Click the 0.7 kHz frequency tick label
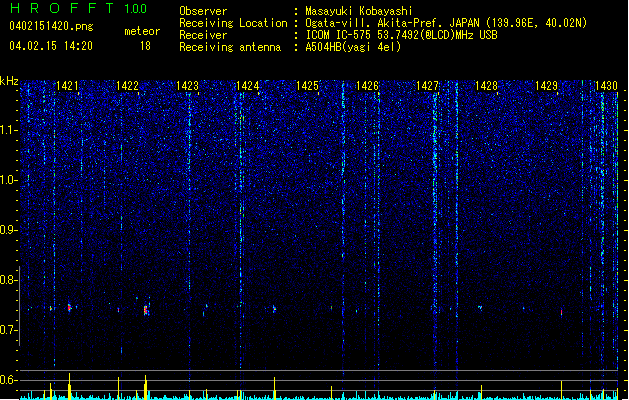The height and width of the screenshot is (400, 629). (9, 330)
